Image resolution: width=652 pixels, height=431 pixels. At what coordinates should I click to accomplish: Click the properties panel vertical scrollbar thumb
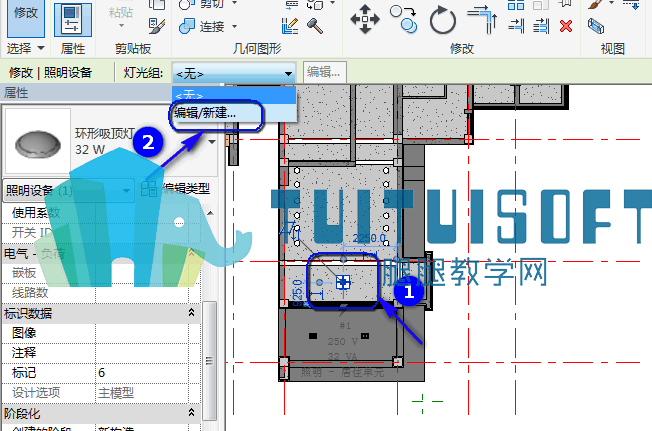coord(210,360)
